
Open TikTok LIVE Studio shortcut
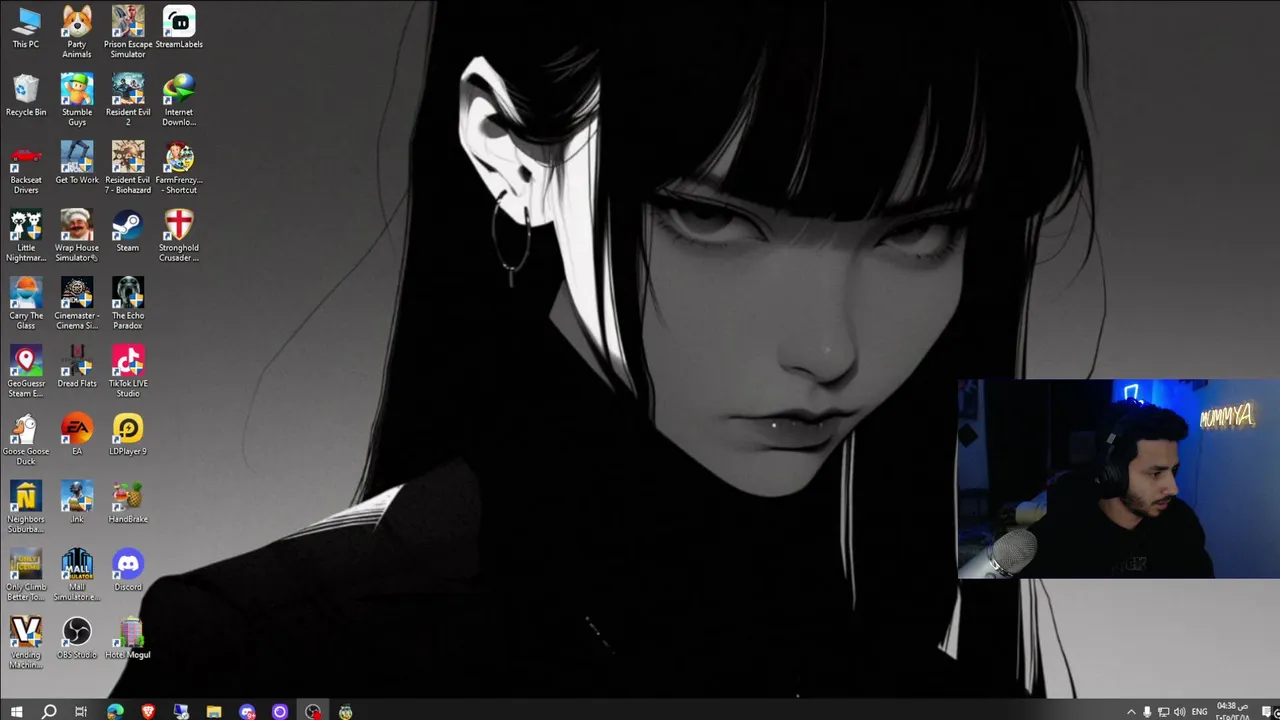click(128, 371)
